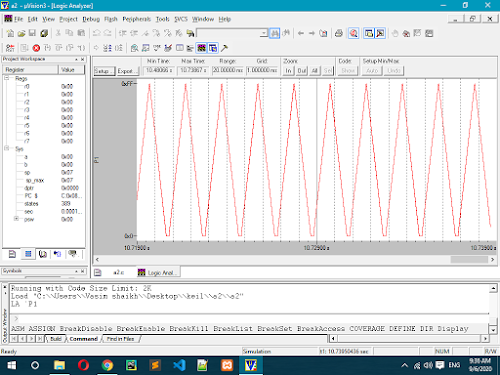Click the Print icon in the toolbar
This screenshot has height=375, width=500.
click(339, 33)
